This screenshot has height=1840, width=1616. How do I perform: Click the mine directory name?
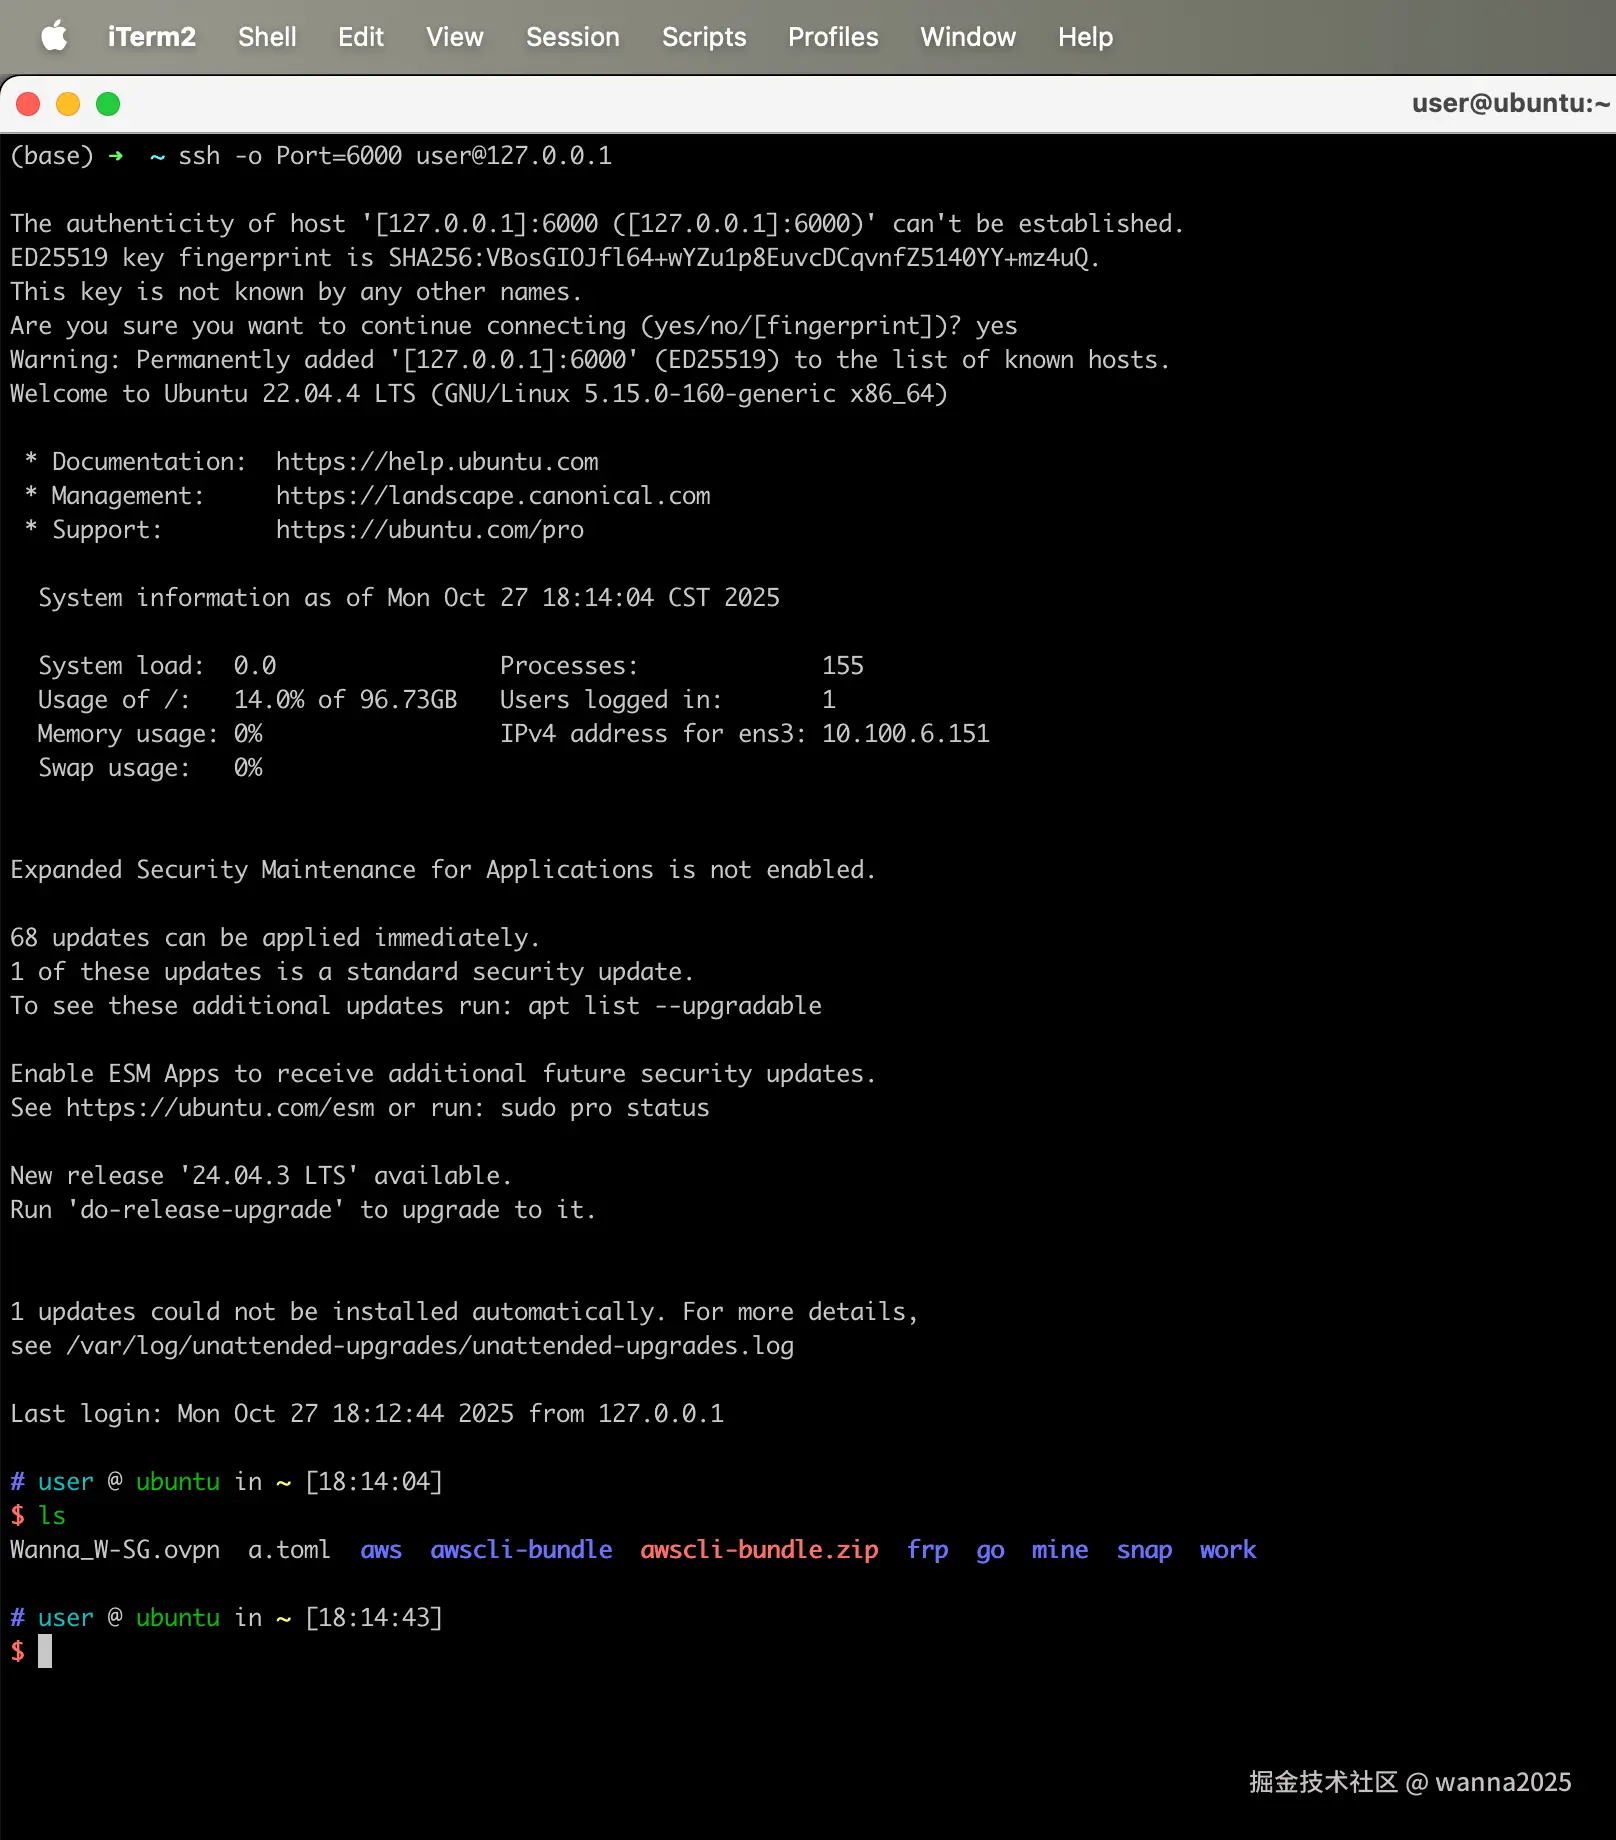[x=1060, y=1550]
